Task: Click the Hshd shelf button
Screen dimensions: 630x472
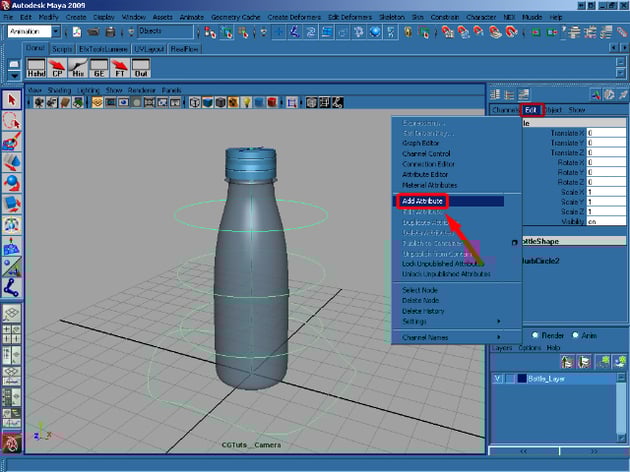Action: (35, 68)
